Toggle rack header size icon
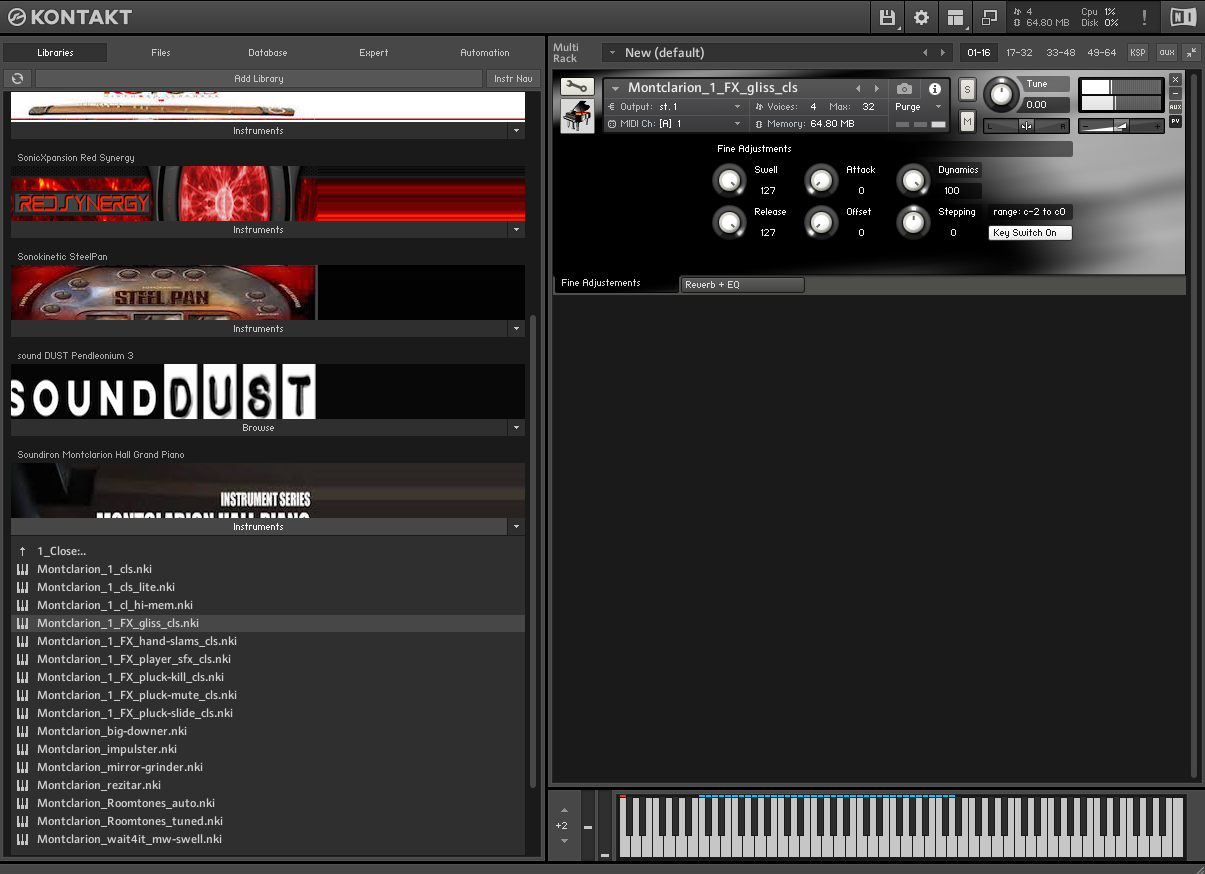The height and width of the screenshot is (874, 1205). [1192, 52]
